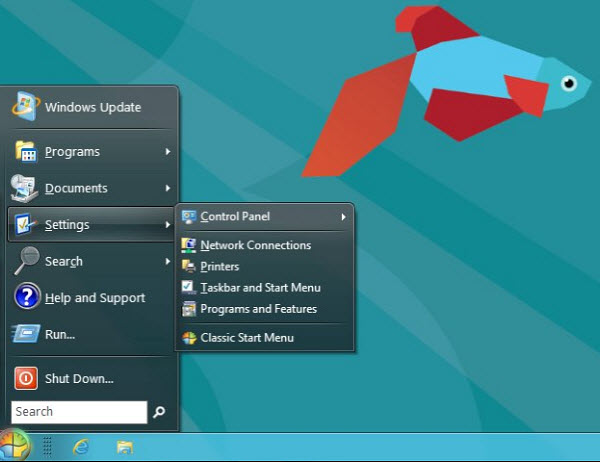Open File Explorer from the taskbar
The image size is (600, 462).
coord(125,447)
